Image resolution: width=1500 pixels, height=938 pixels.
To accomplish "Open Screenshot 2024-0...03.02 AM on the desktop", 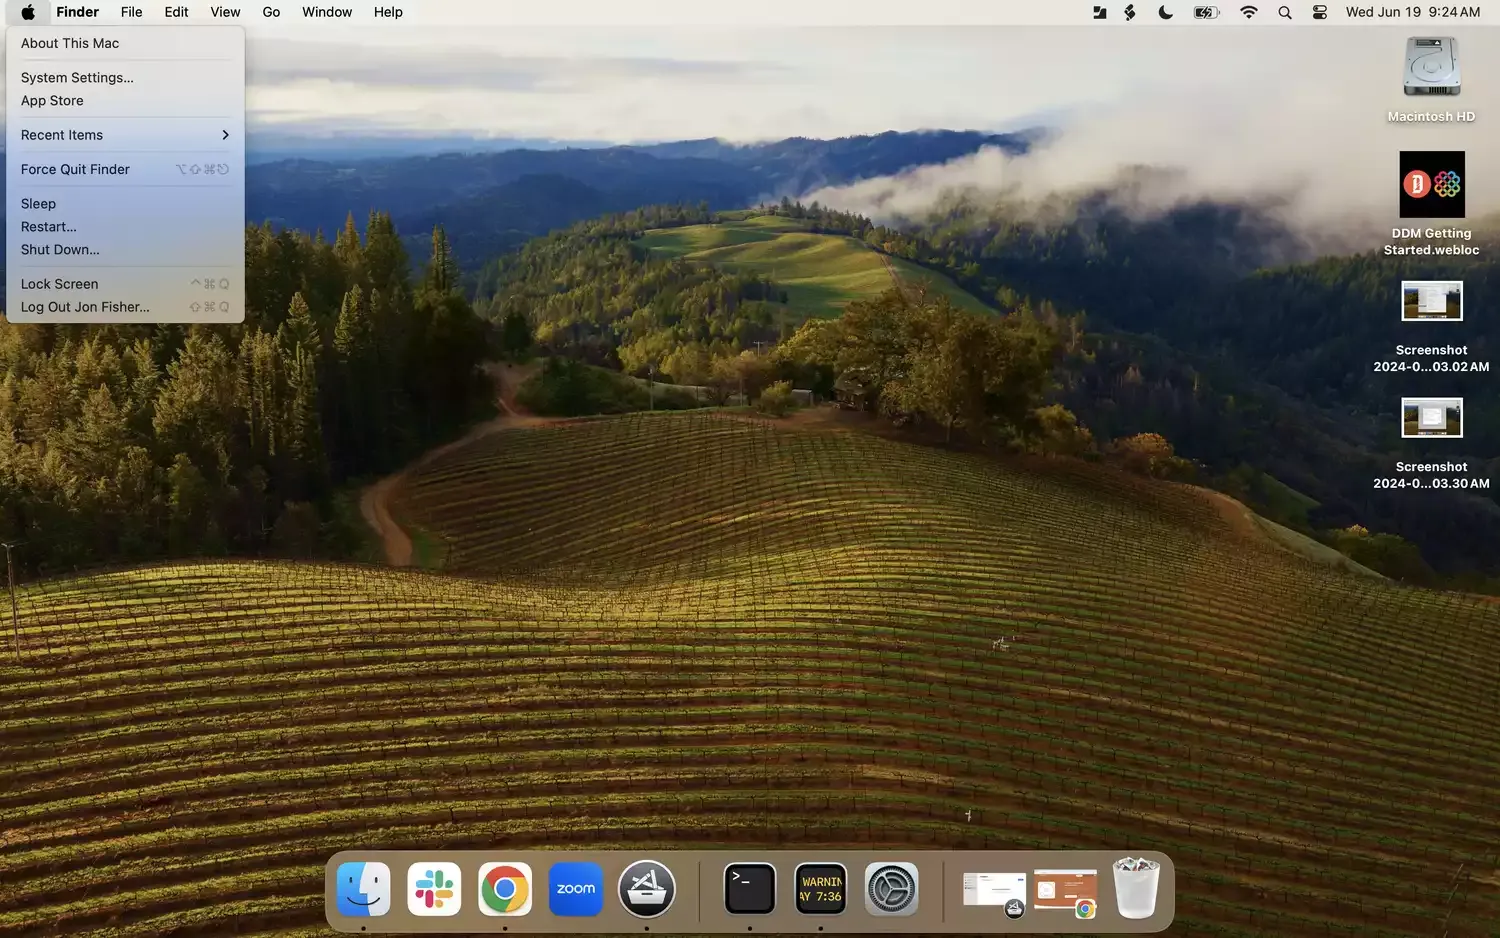I will [1431, 301].
